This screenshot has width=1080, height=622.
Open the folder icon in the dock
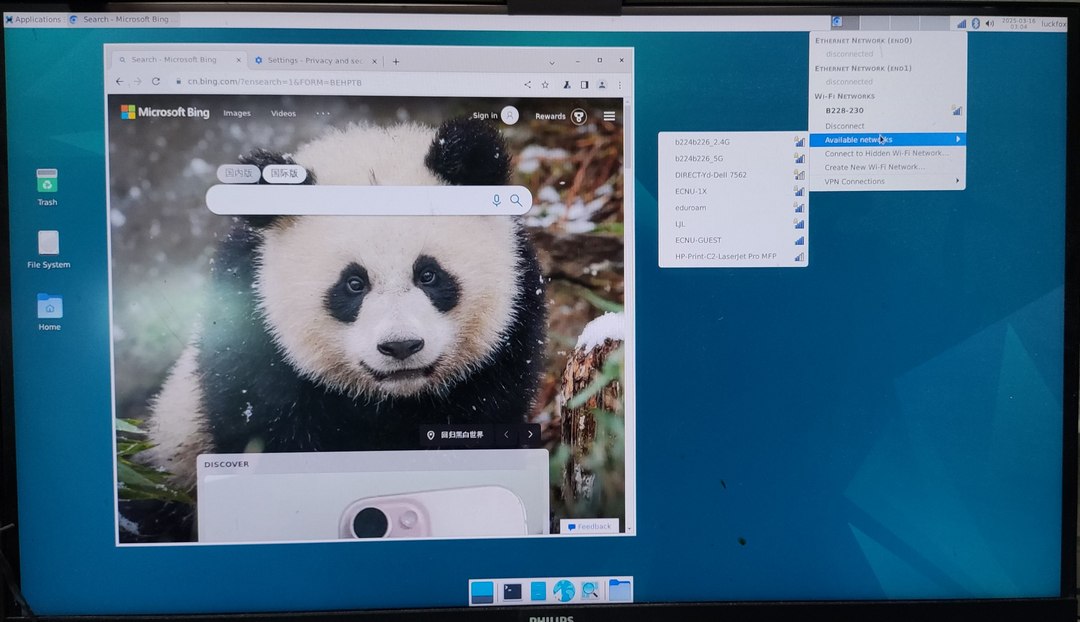click(x=619, y=590)
